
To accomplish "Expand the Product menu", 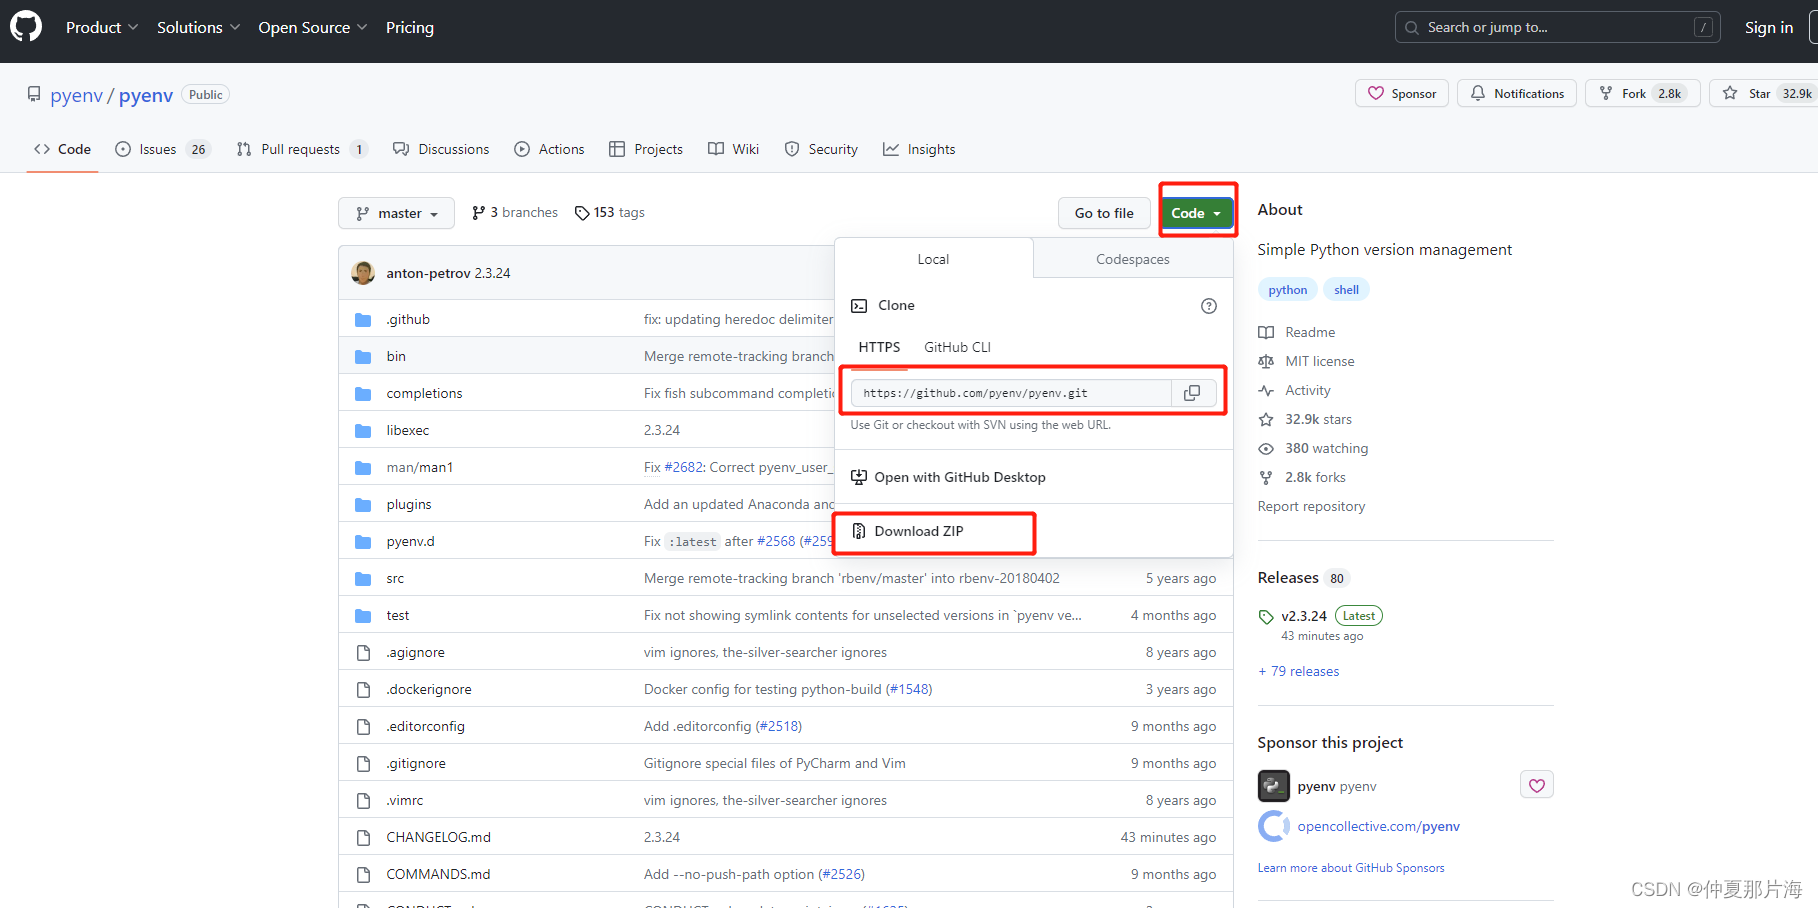I will click(102, 27).
